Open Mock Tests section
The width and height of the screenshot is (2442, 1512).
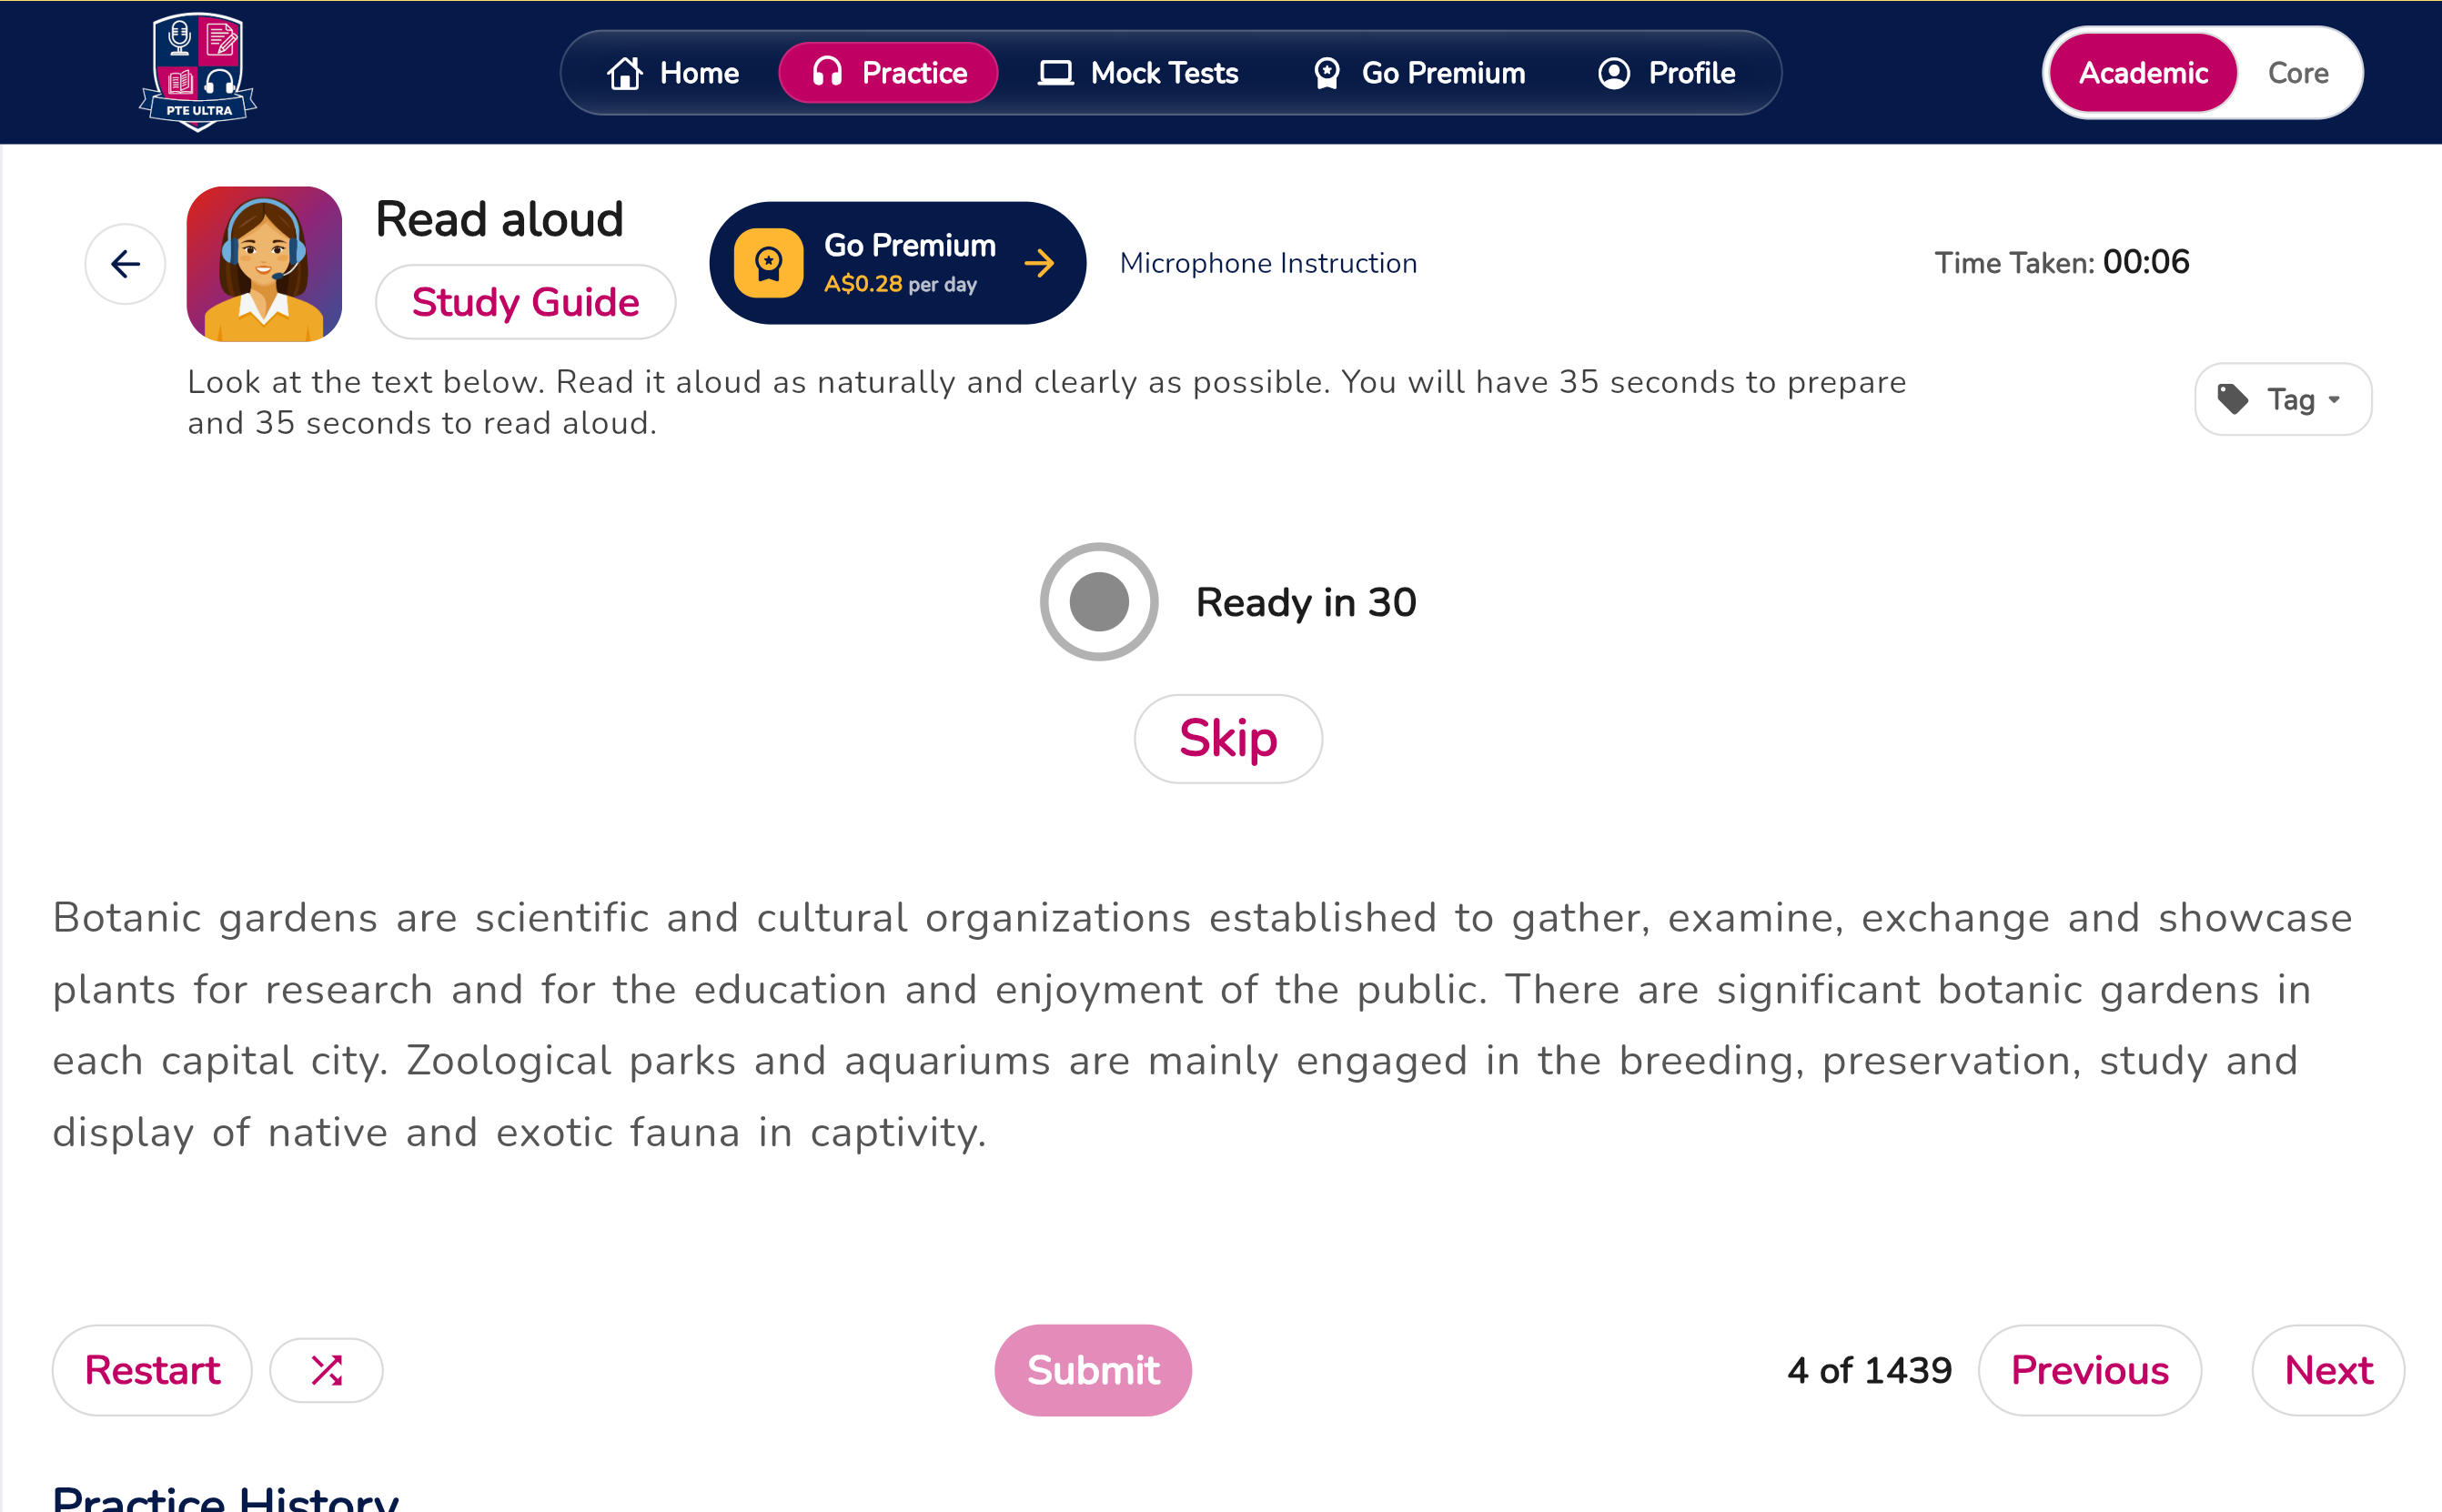pos(1138,73)
